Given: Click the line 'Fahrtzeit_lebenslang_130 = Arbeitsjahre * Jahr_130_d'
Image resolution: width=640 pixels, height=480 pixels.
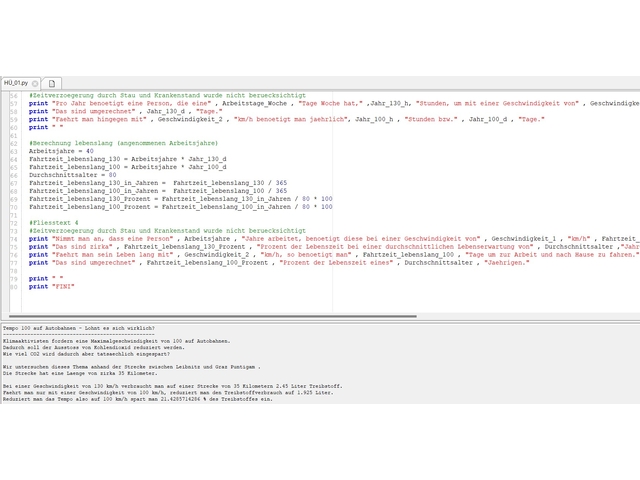Looking at the screenshot, I should tap(127, 159).
